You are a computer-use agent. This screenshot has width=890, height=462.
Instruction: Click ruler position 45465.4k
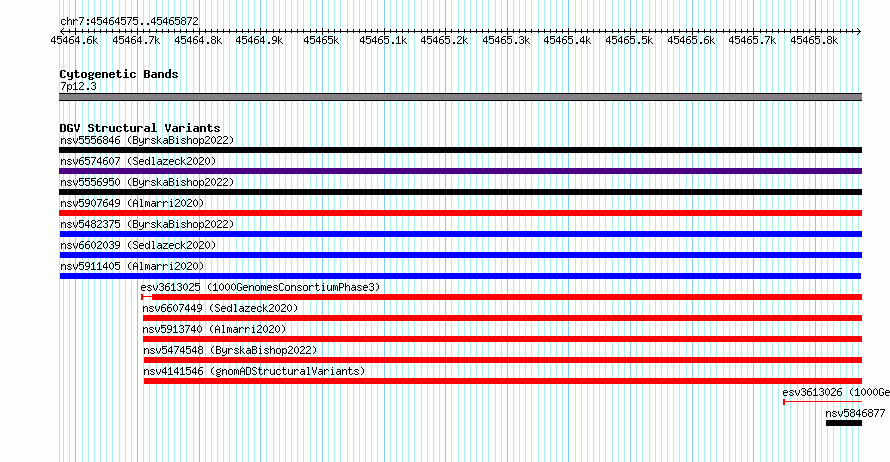[x=568, y=40]
